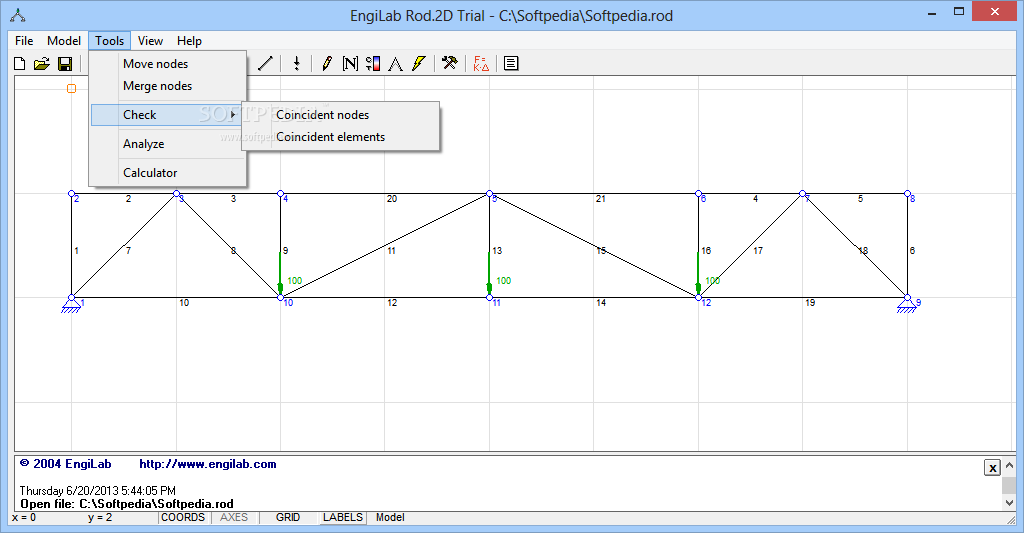Click the 'y = 2' coordinate readout
1024x533 pixels.
tap(100, 517)
